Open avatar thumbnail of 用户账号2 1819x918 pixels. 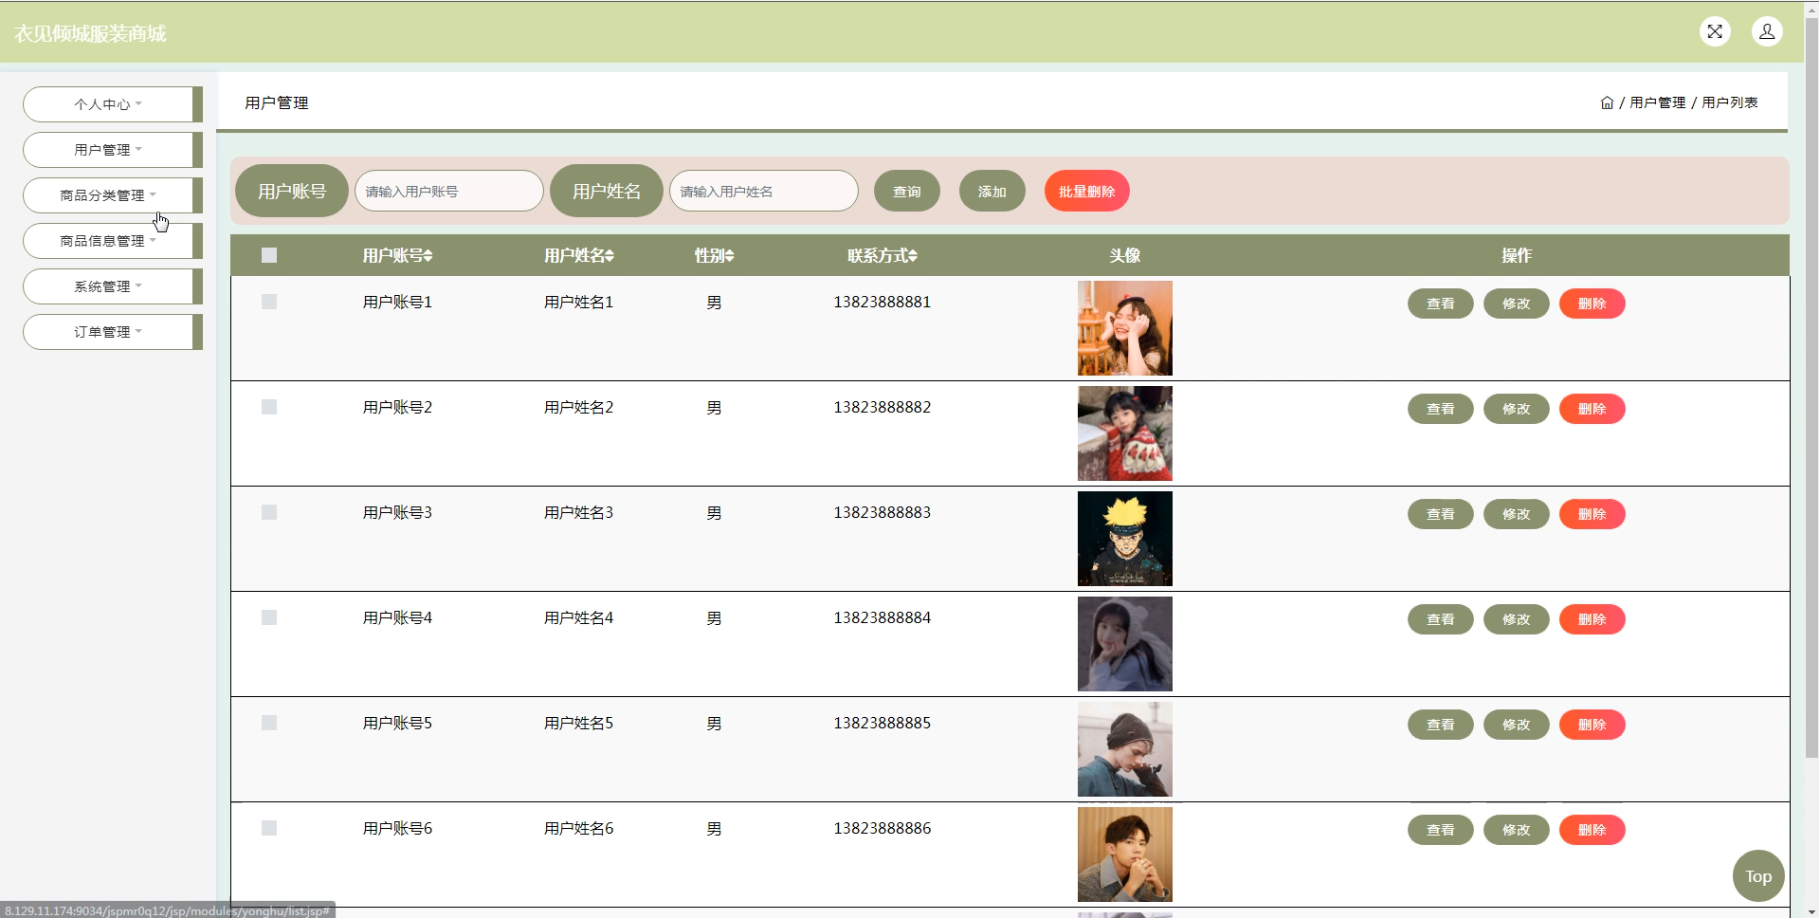(1125, 433)
